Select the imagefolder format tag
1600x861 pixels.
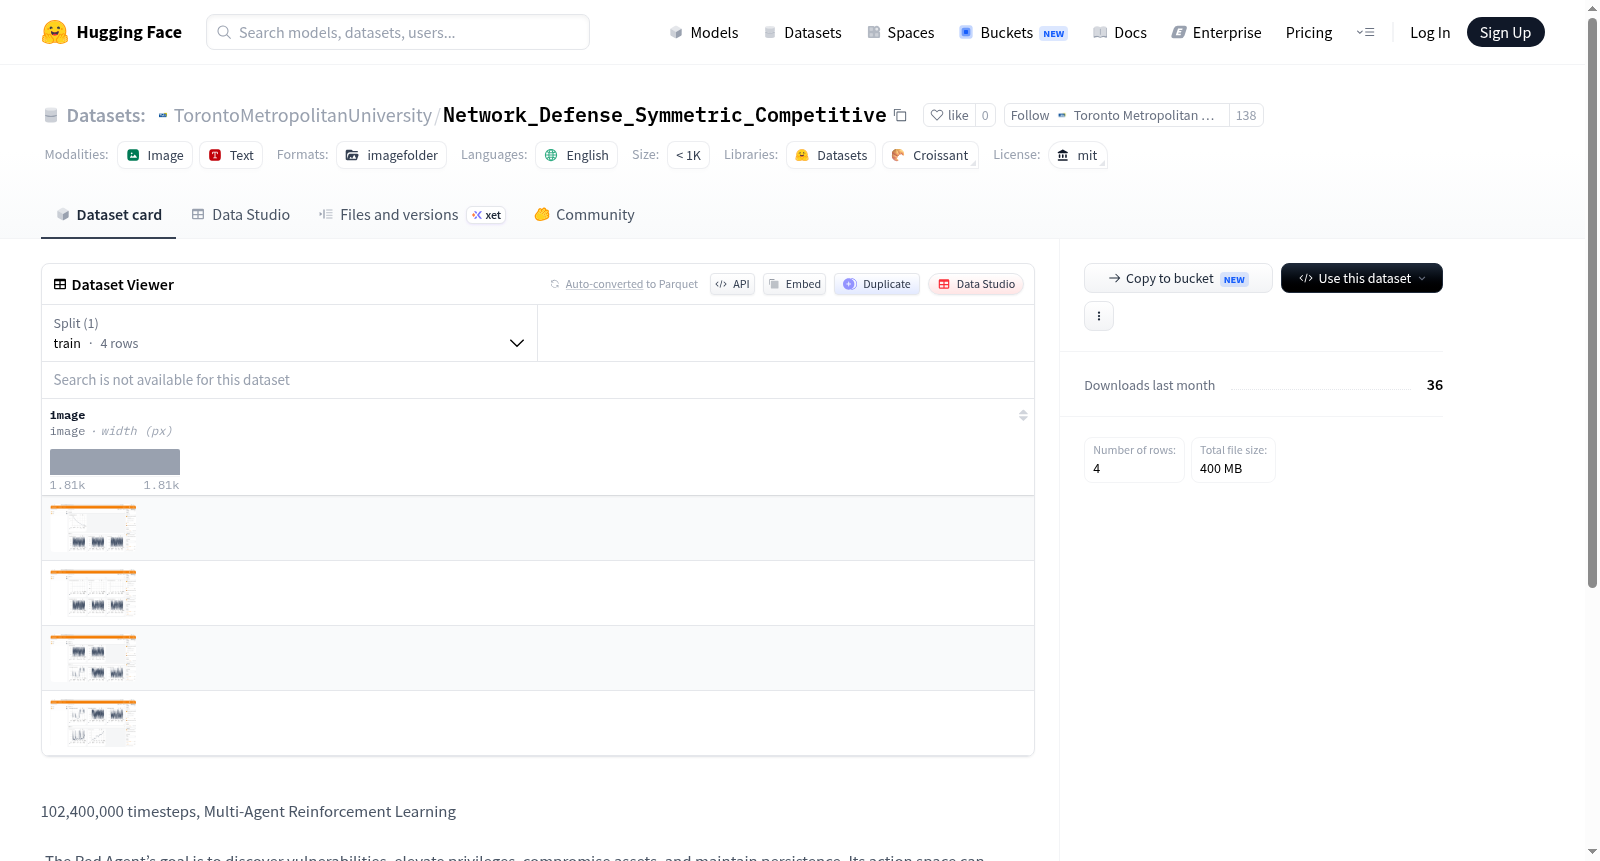391,155
